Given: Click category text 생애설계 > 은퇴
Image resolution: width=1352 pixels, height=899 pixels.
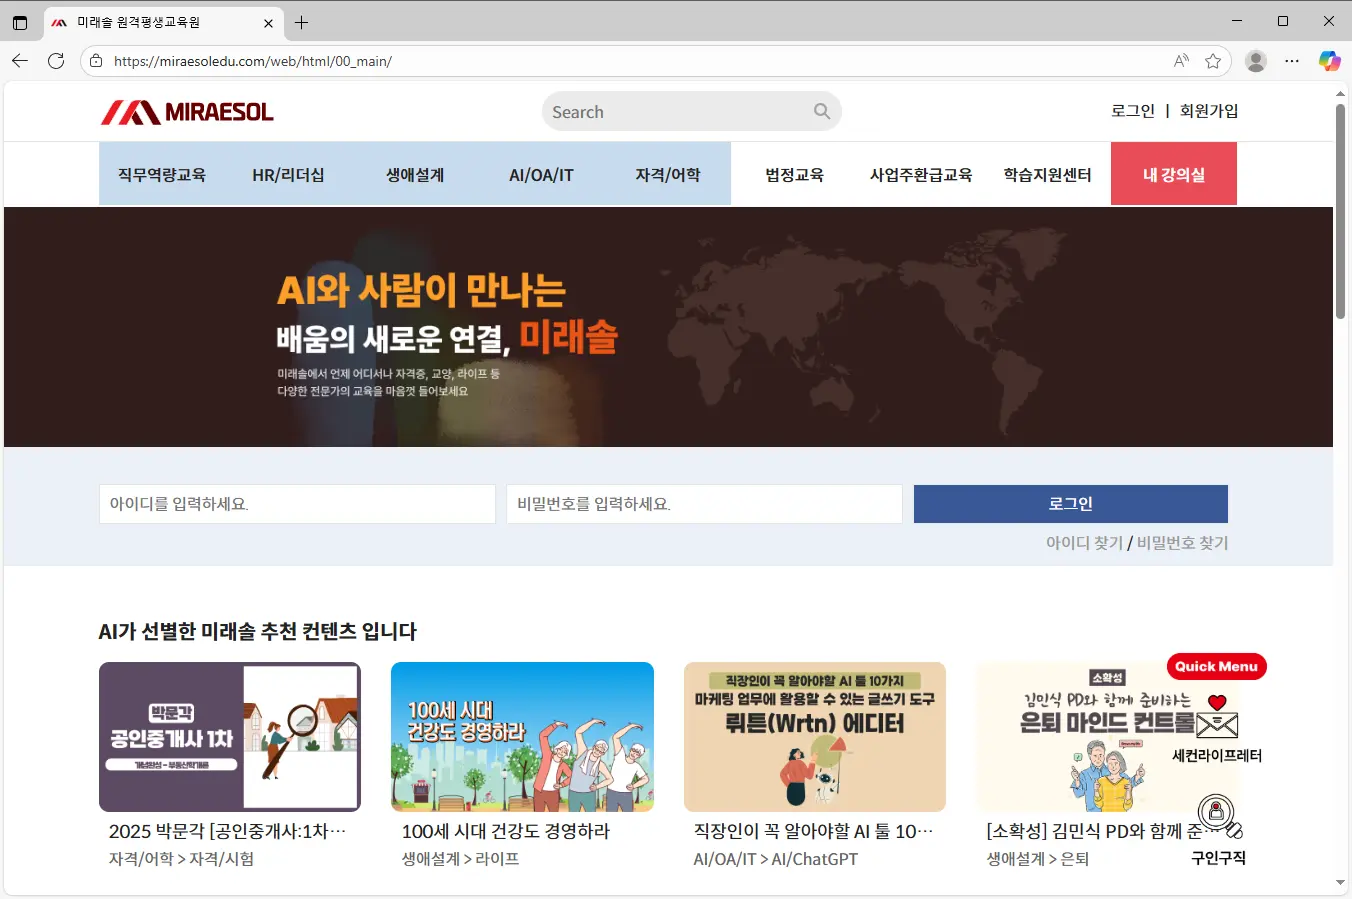Looking at the screenshot, I should click(1038, 859).
